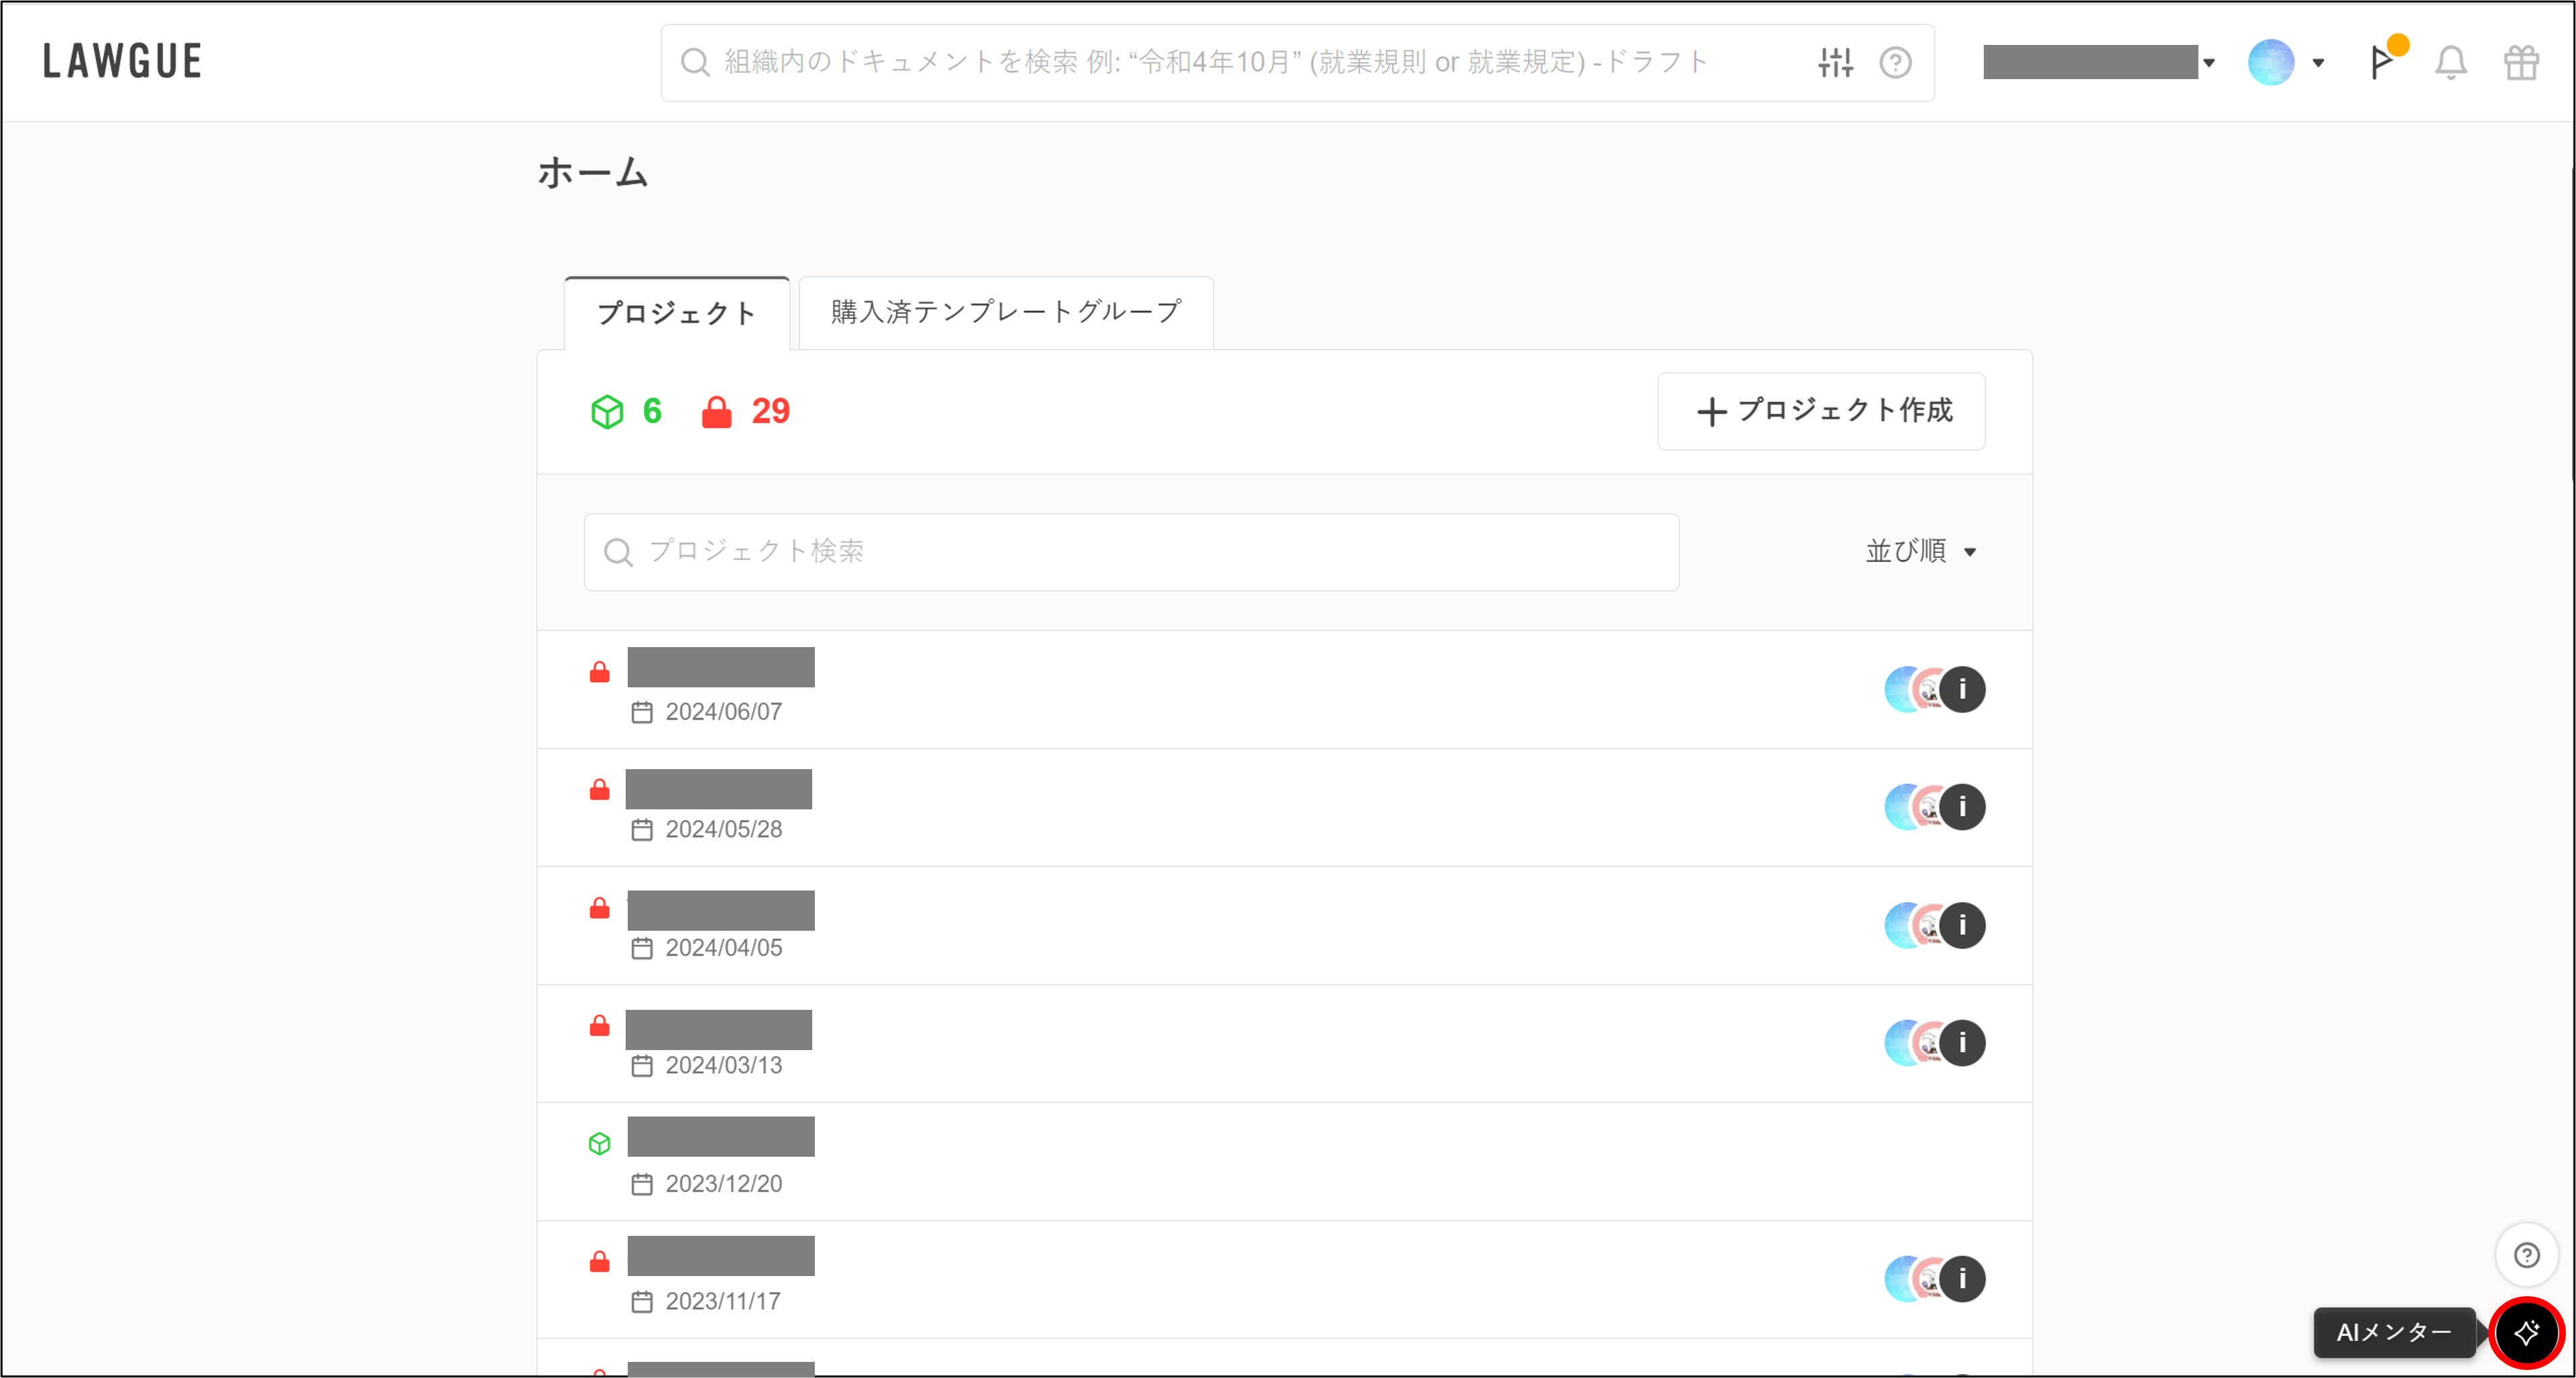Open the 並び順 sort order dropdown
This screenshot has height=1378, width=2576.
(x=1920, y=551)
